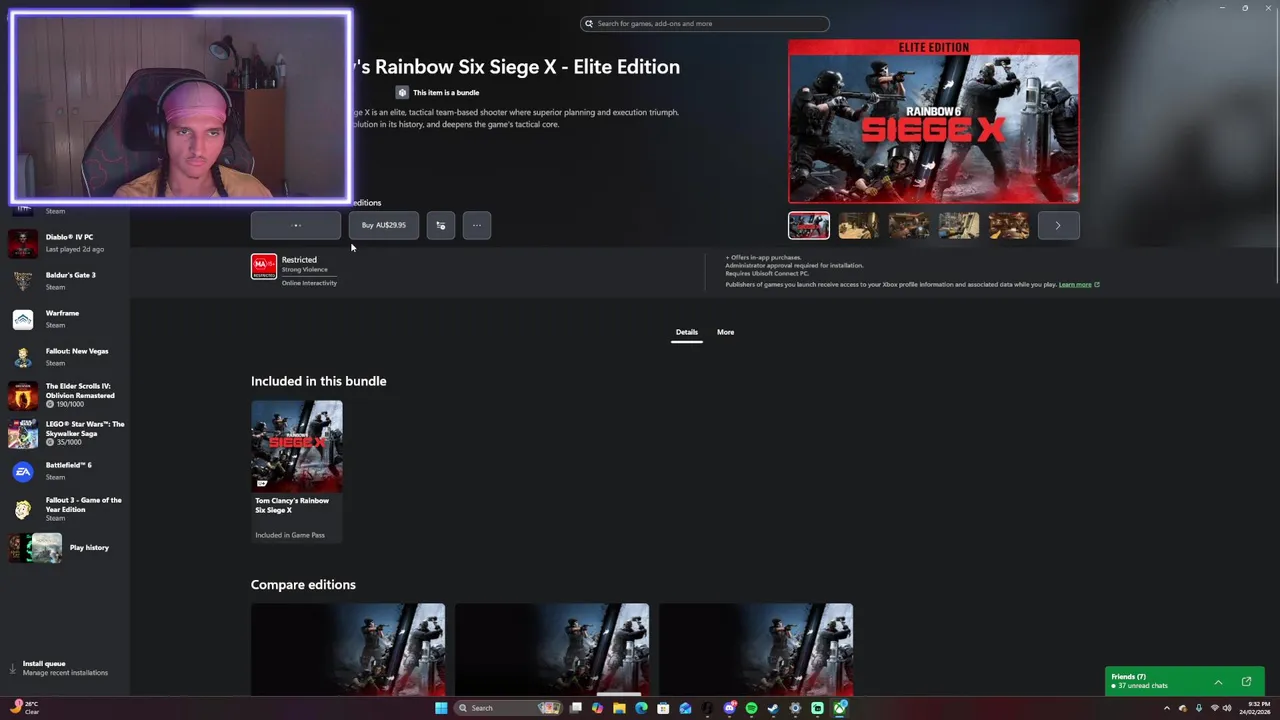Open the large Siege X hero image
The image size is (1280, 720).
pos(934,122)
